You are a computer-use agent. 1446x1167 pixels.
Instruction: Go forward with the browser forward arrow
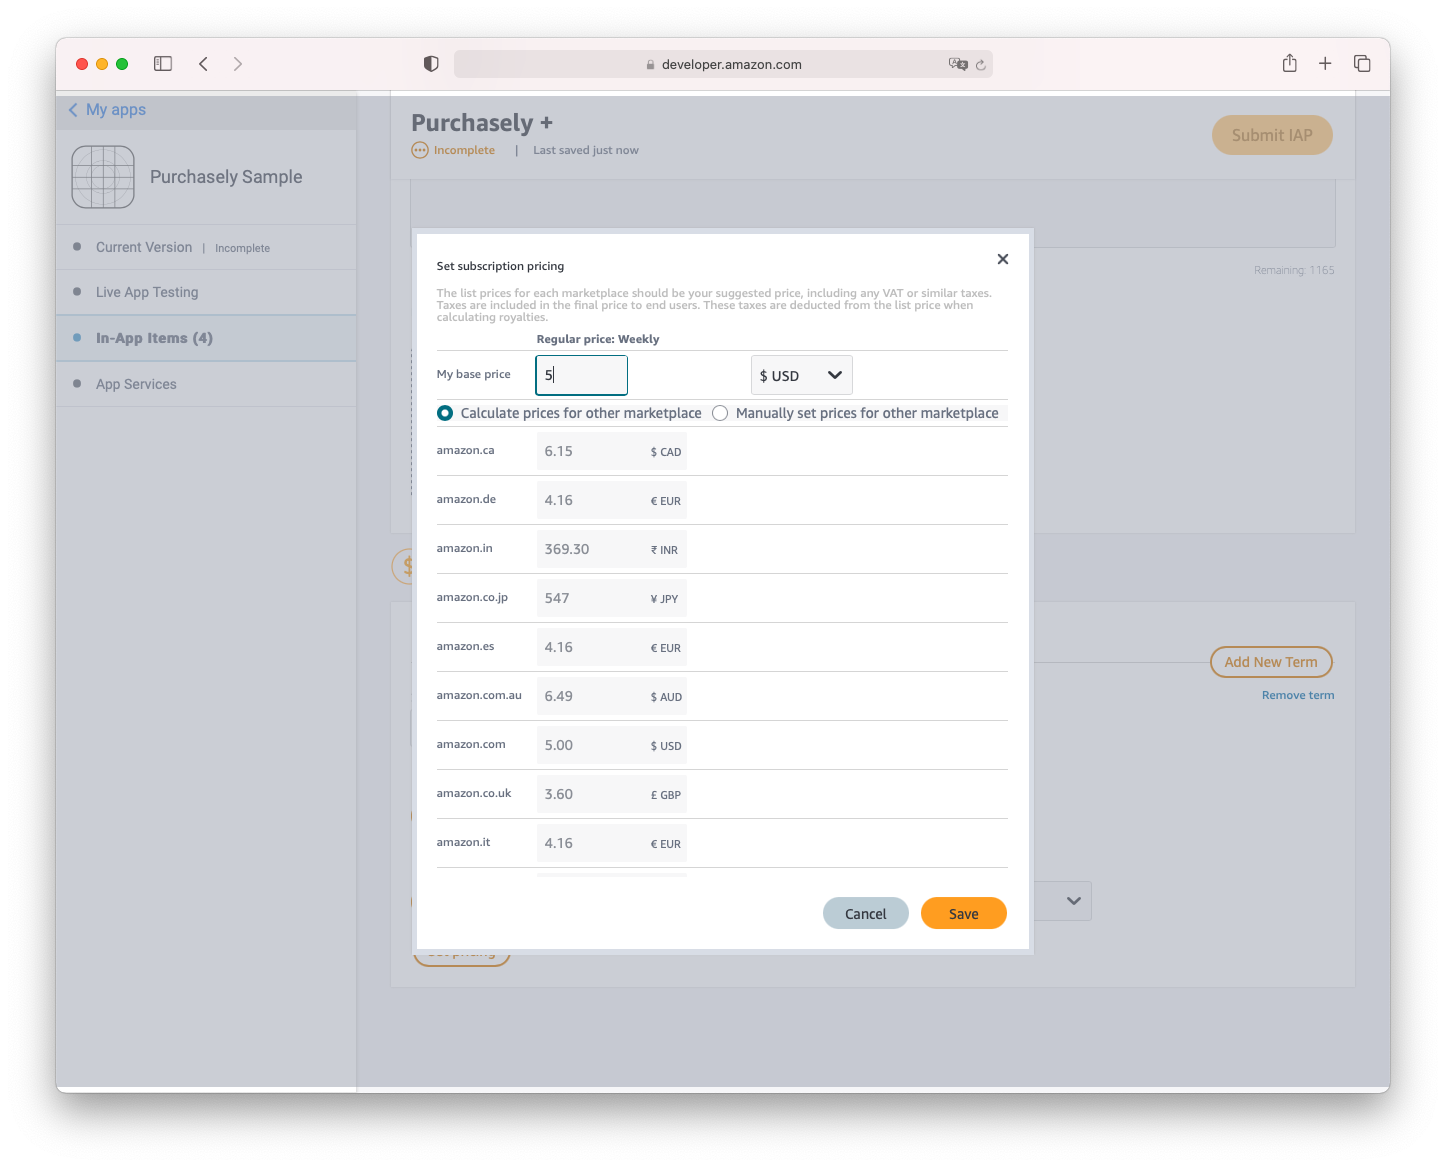click(237, 64)
